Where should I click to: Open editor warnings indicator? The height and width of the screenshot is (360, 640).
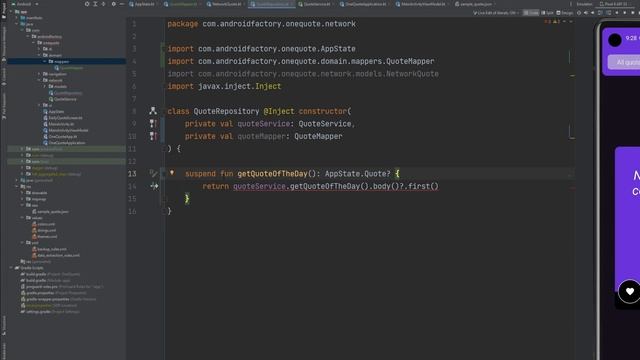point(553,22)
